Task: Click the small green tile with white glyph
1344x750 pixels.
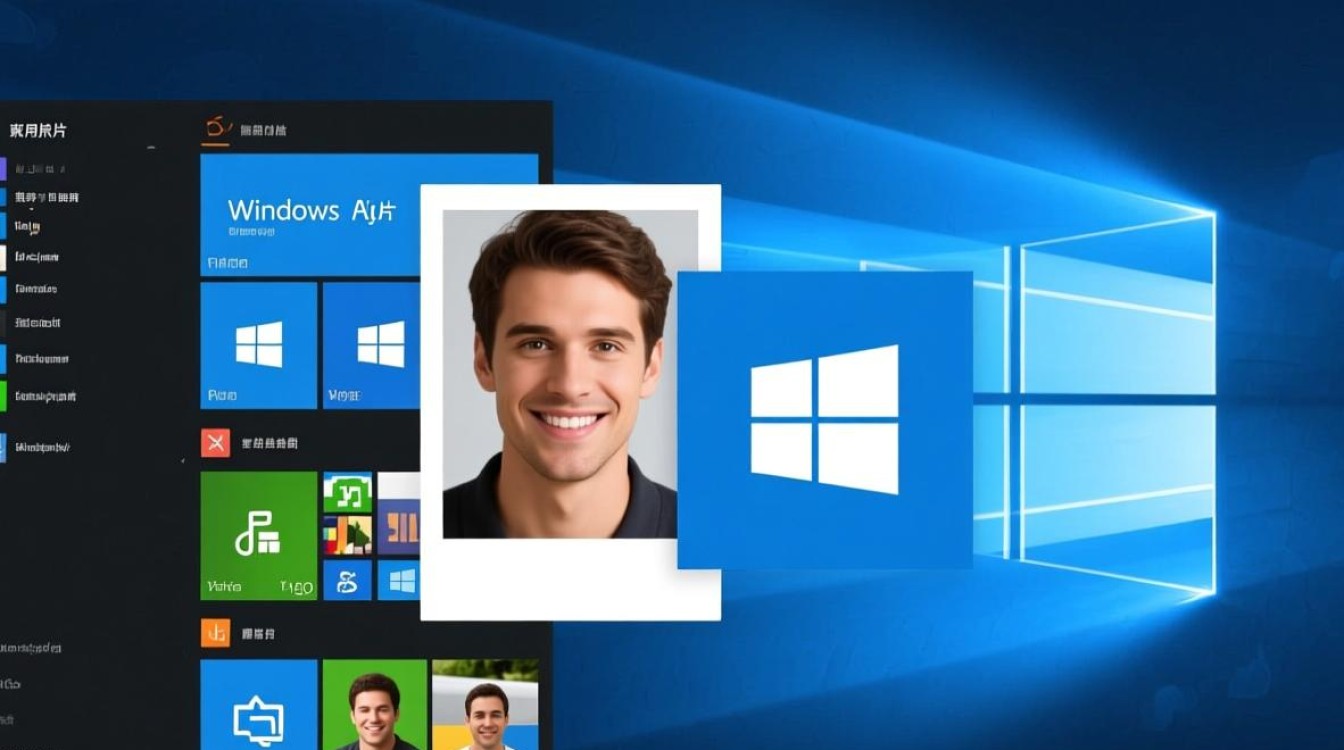Action: click(347, 492)
